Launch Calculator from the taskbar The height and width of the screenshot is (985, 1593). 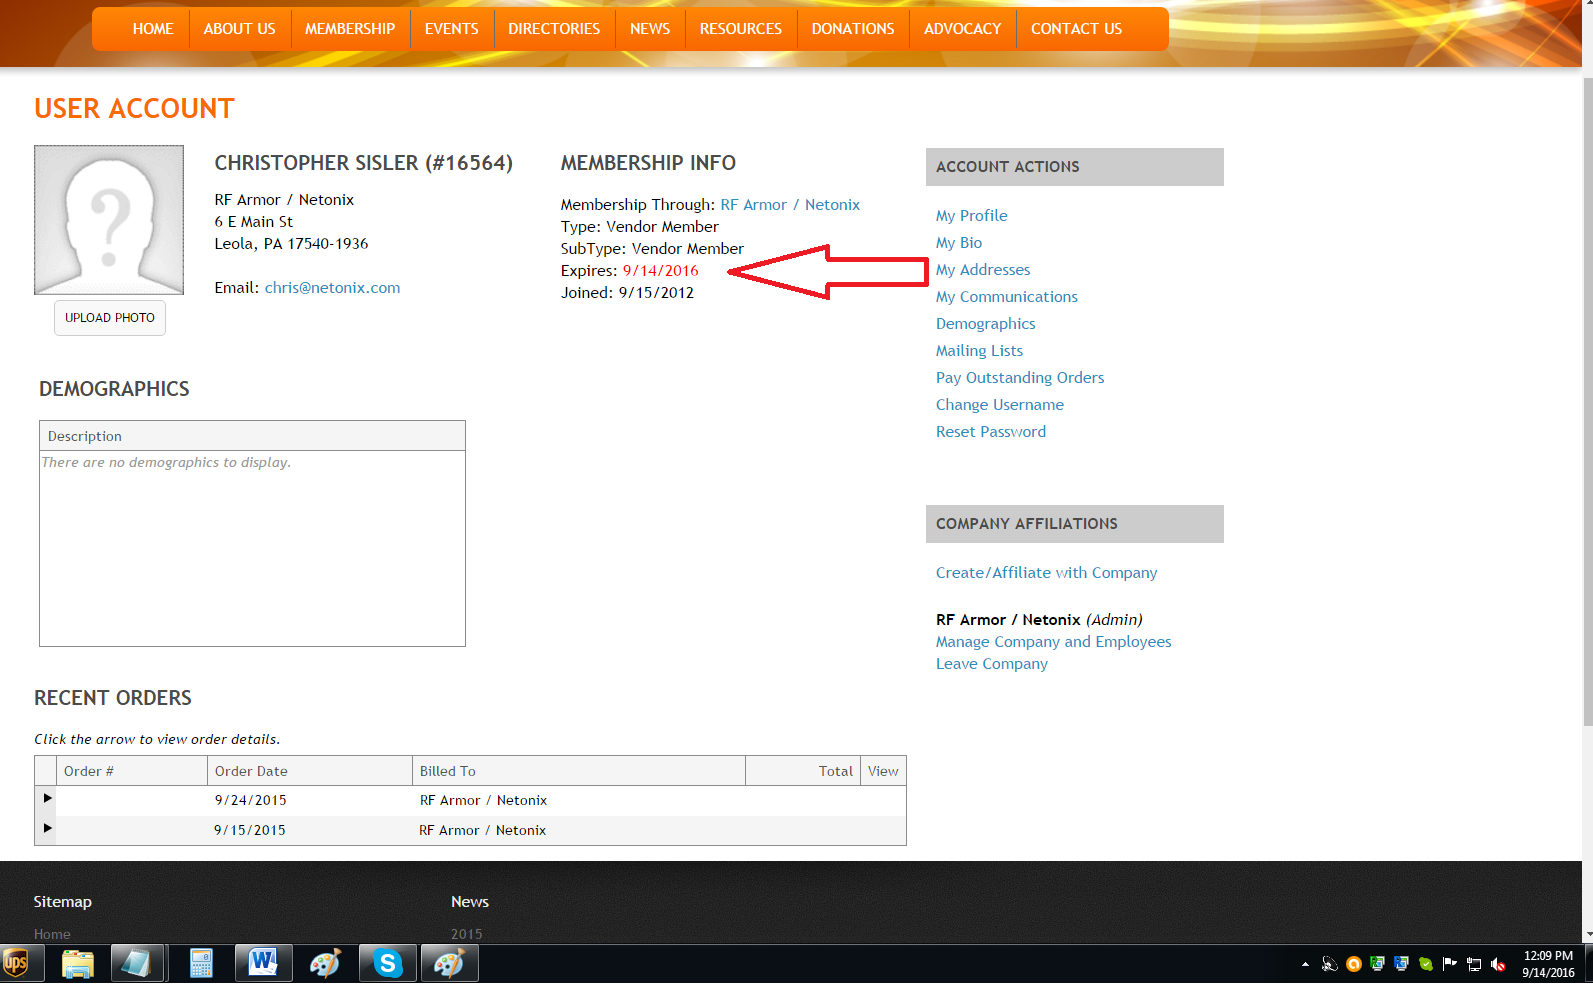pyautogui.click(x=201, y=963)
